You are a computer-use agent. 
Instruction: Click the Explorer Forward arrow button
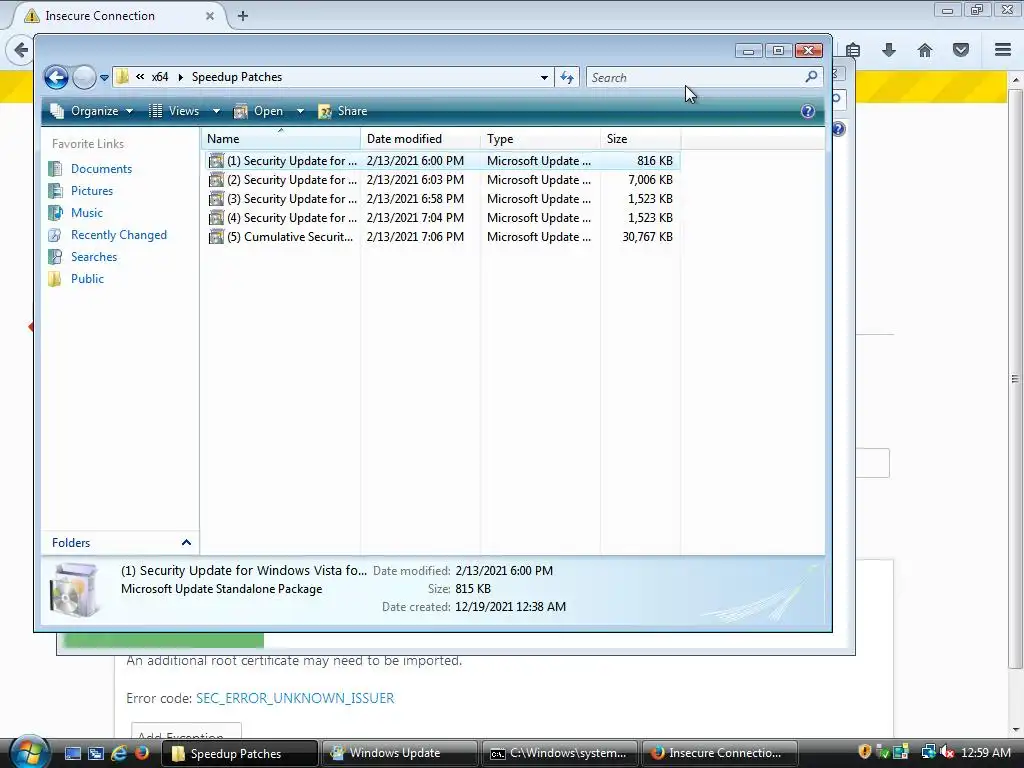(84, 78)
